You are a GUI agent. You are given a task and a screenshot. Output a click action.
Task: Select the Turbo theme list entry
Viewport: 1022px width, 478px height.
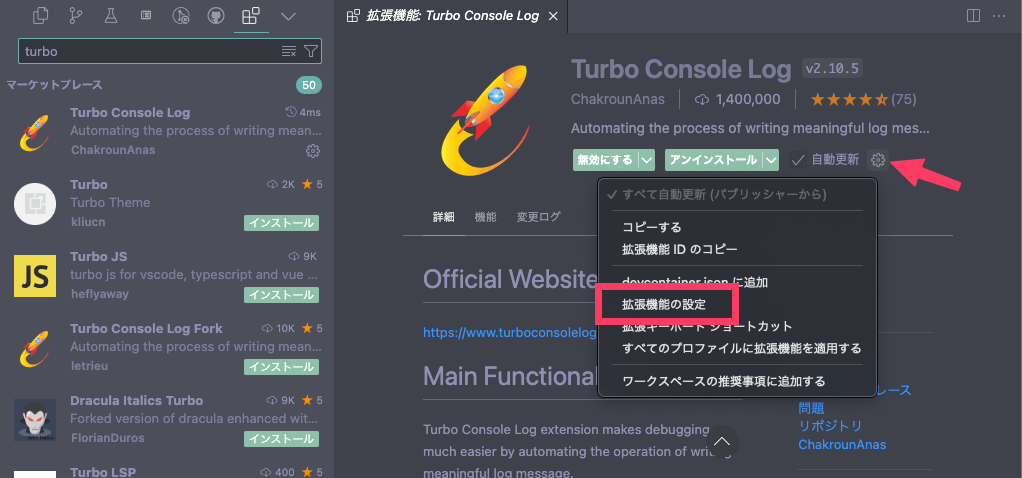point(167,203)
